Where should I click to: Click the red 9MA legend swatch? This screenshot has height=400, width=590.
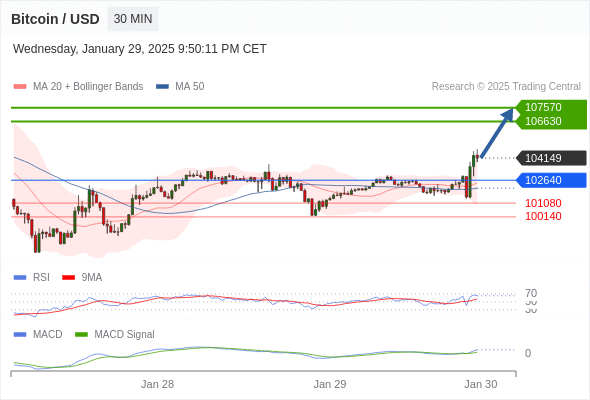click(68, 278)
